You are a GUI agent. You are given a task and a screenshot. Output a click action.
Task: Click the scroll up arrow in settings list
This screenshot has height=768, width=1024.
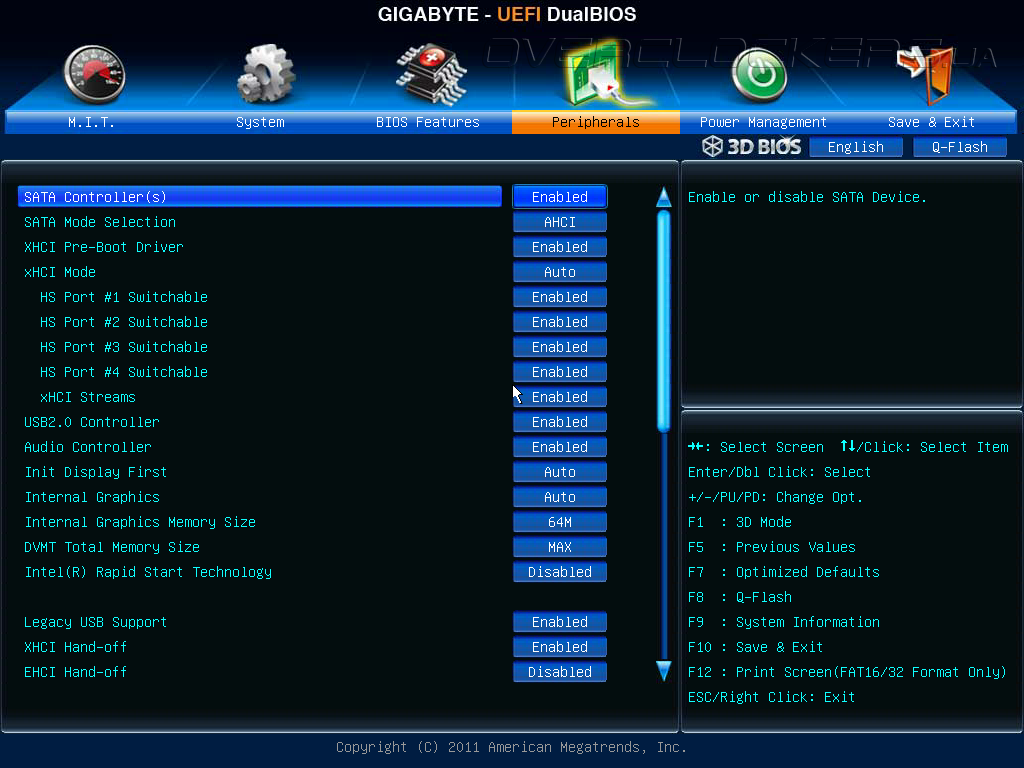pos(664,197)
